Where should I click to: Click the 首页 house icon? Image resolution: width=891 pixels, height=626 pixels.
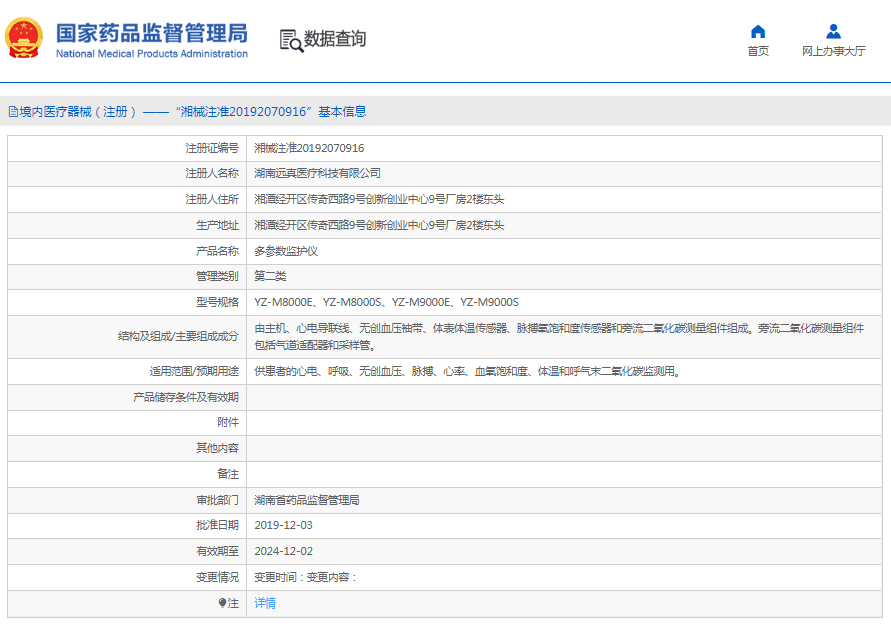point(758,31)
